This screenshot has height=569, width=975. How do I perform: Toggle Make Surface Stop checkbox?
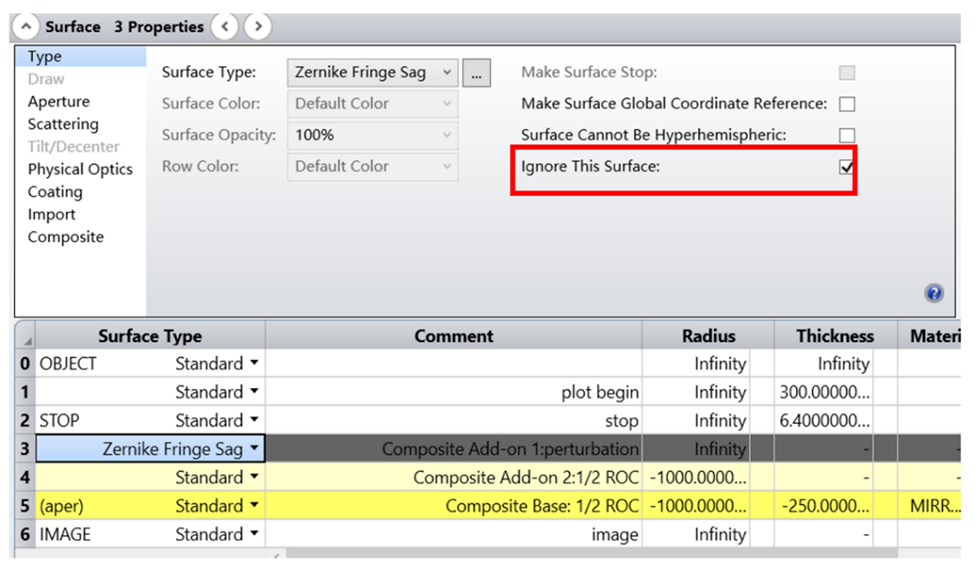[847, 73]
